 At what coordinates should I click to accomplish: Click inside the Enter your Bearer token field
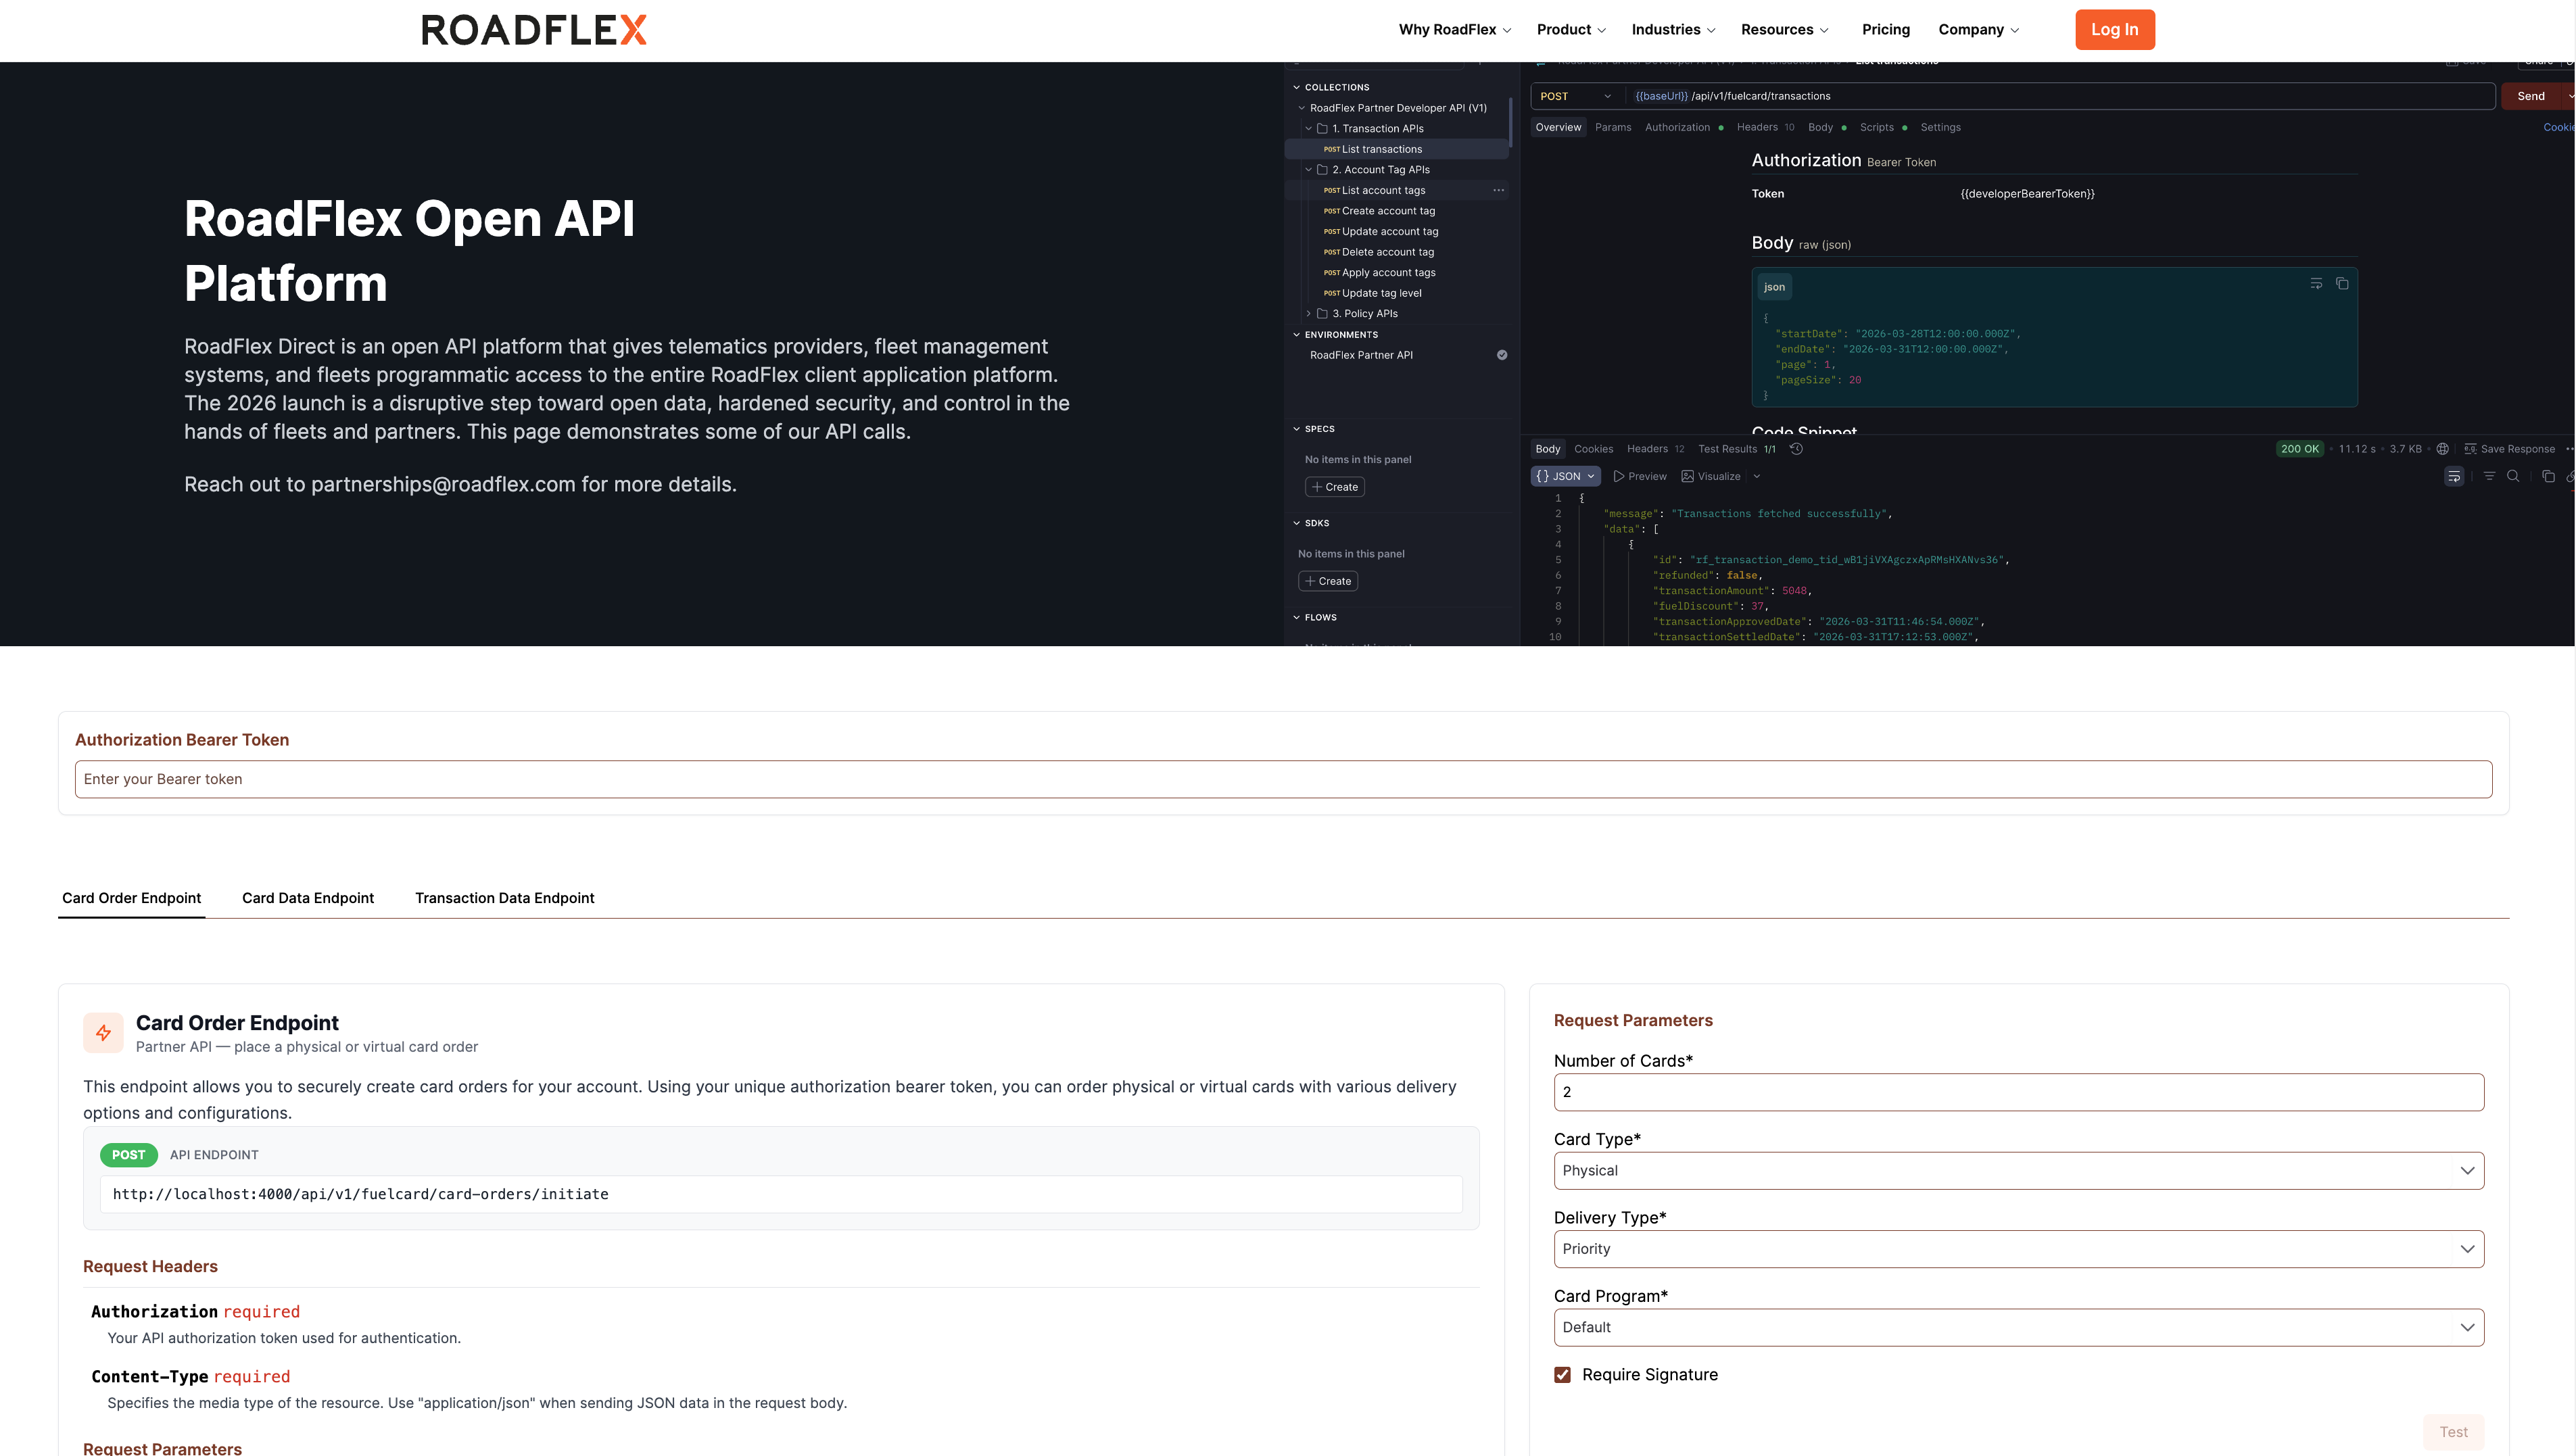pyautogui.click(x=1284, y=780)
